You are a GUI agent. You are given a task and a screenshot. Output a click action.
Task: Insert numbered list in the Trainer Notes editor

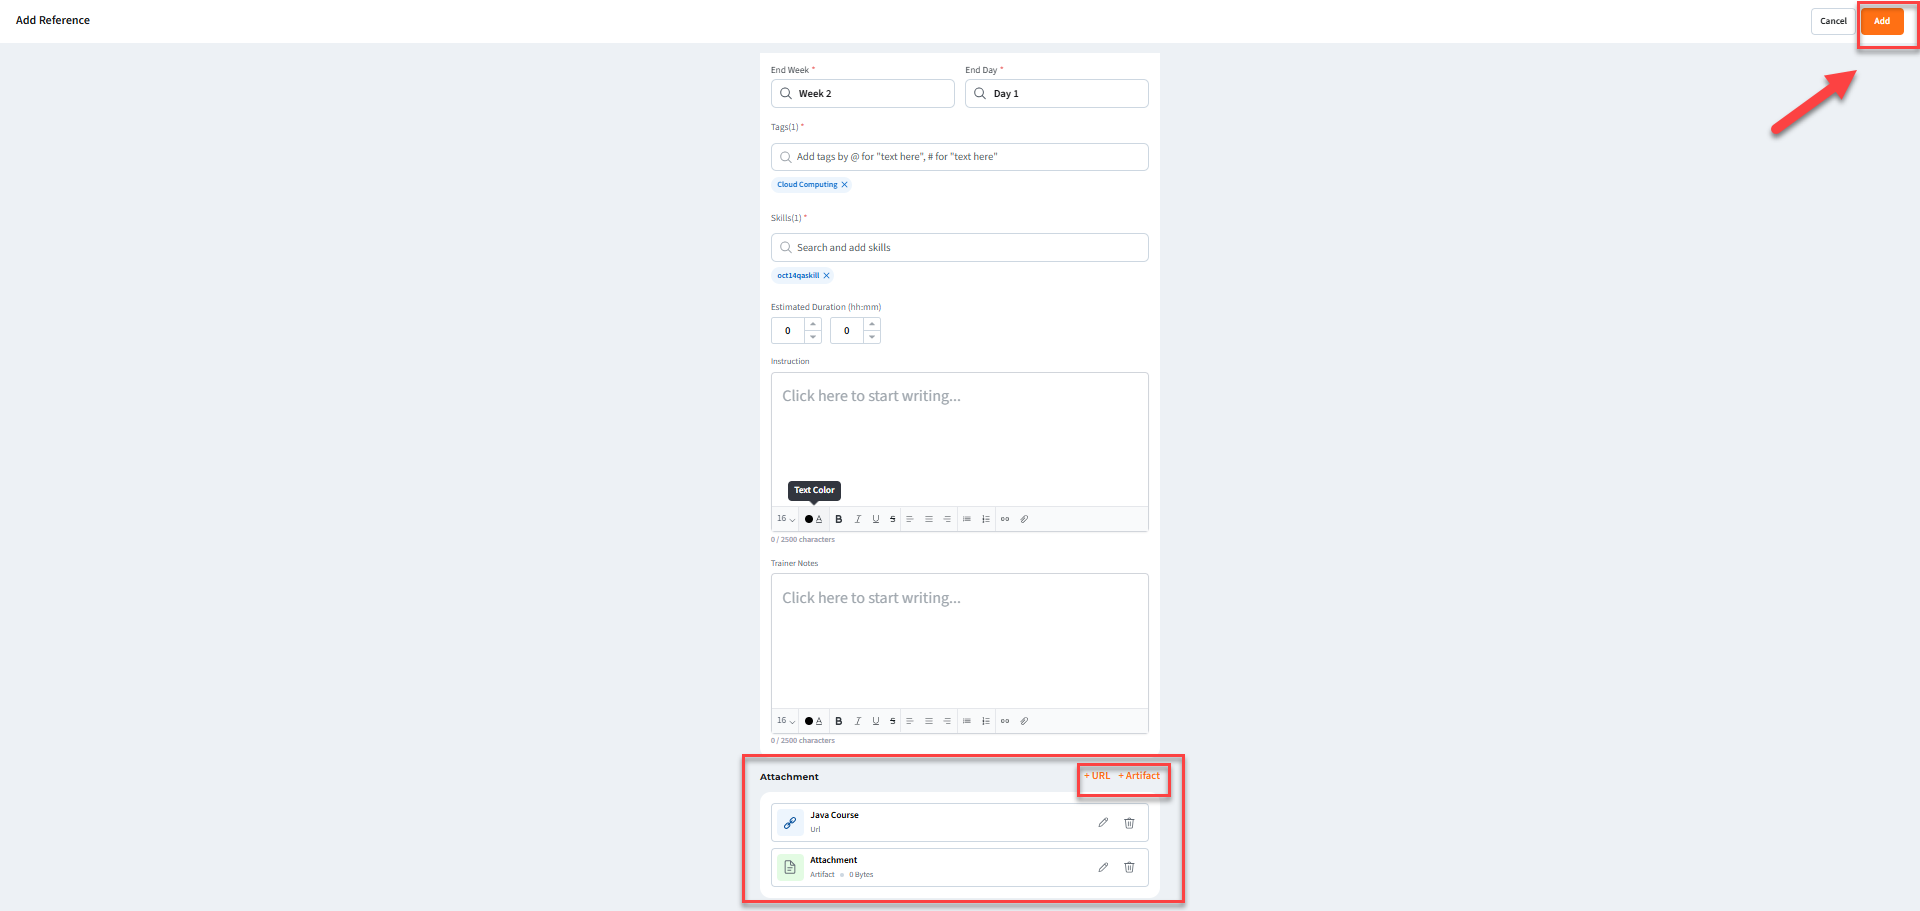986,721
